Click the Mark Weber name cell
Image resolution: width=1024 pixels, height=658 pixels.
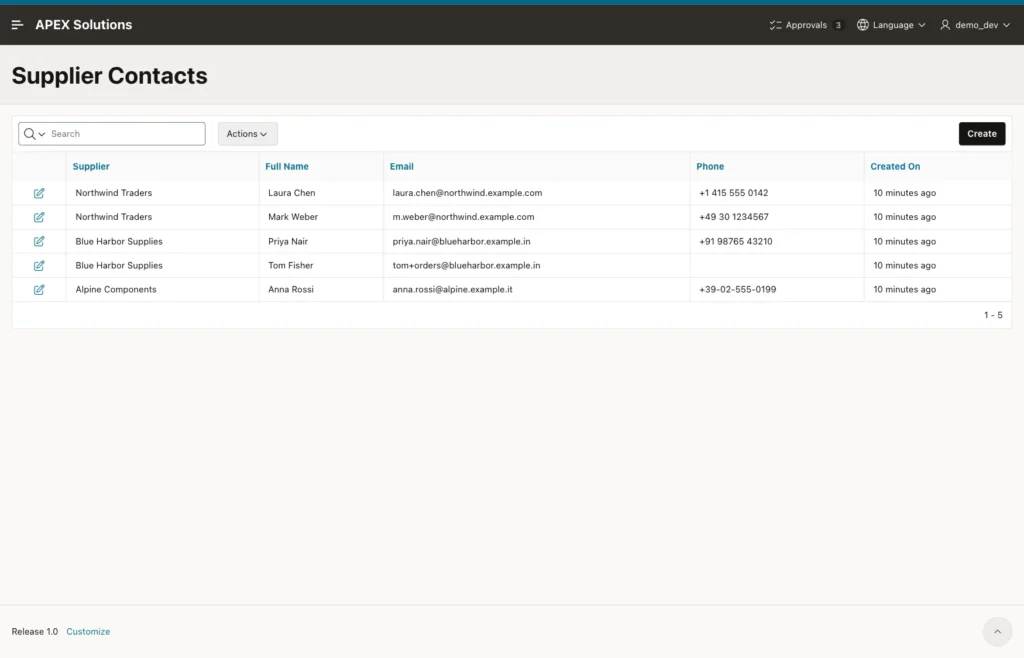tap(293, 217)
